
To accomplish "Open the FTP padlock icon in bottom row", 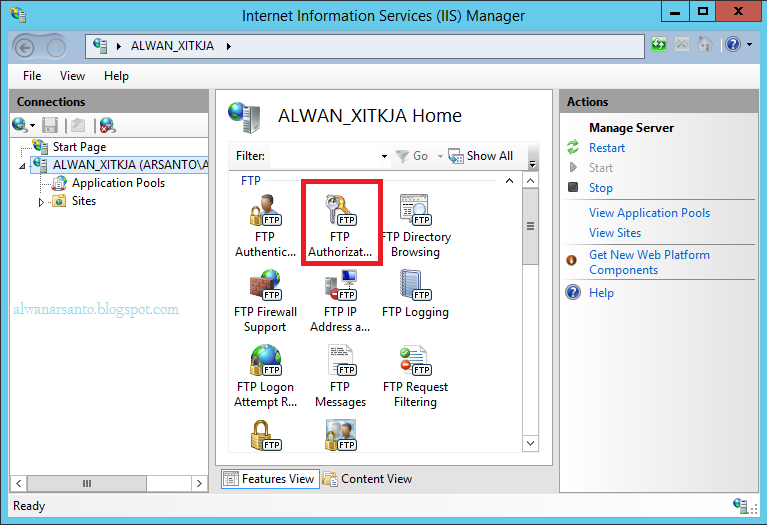I will (266, 435).
